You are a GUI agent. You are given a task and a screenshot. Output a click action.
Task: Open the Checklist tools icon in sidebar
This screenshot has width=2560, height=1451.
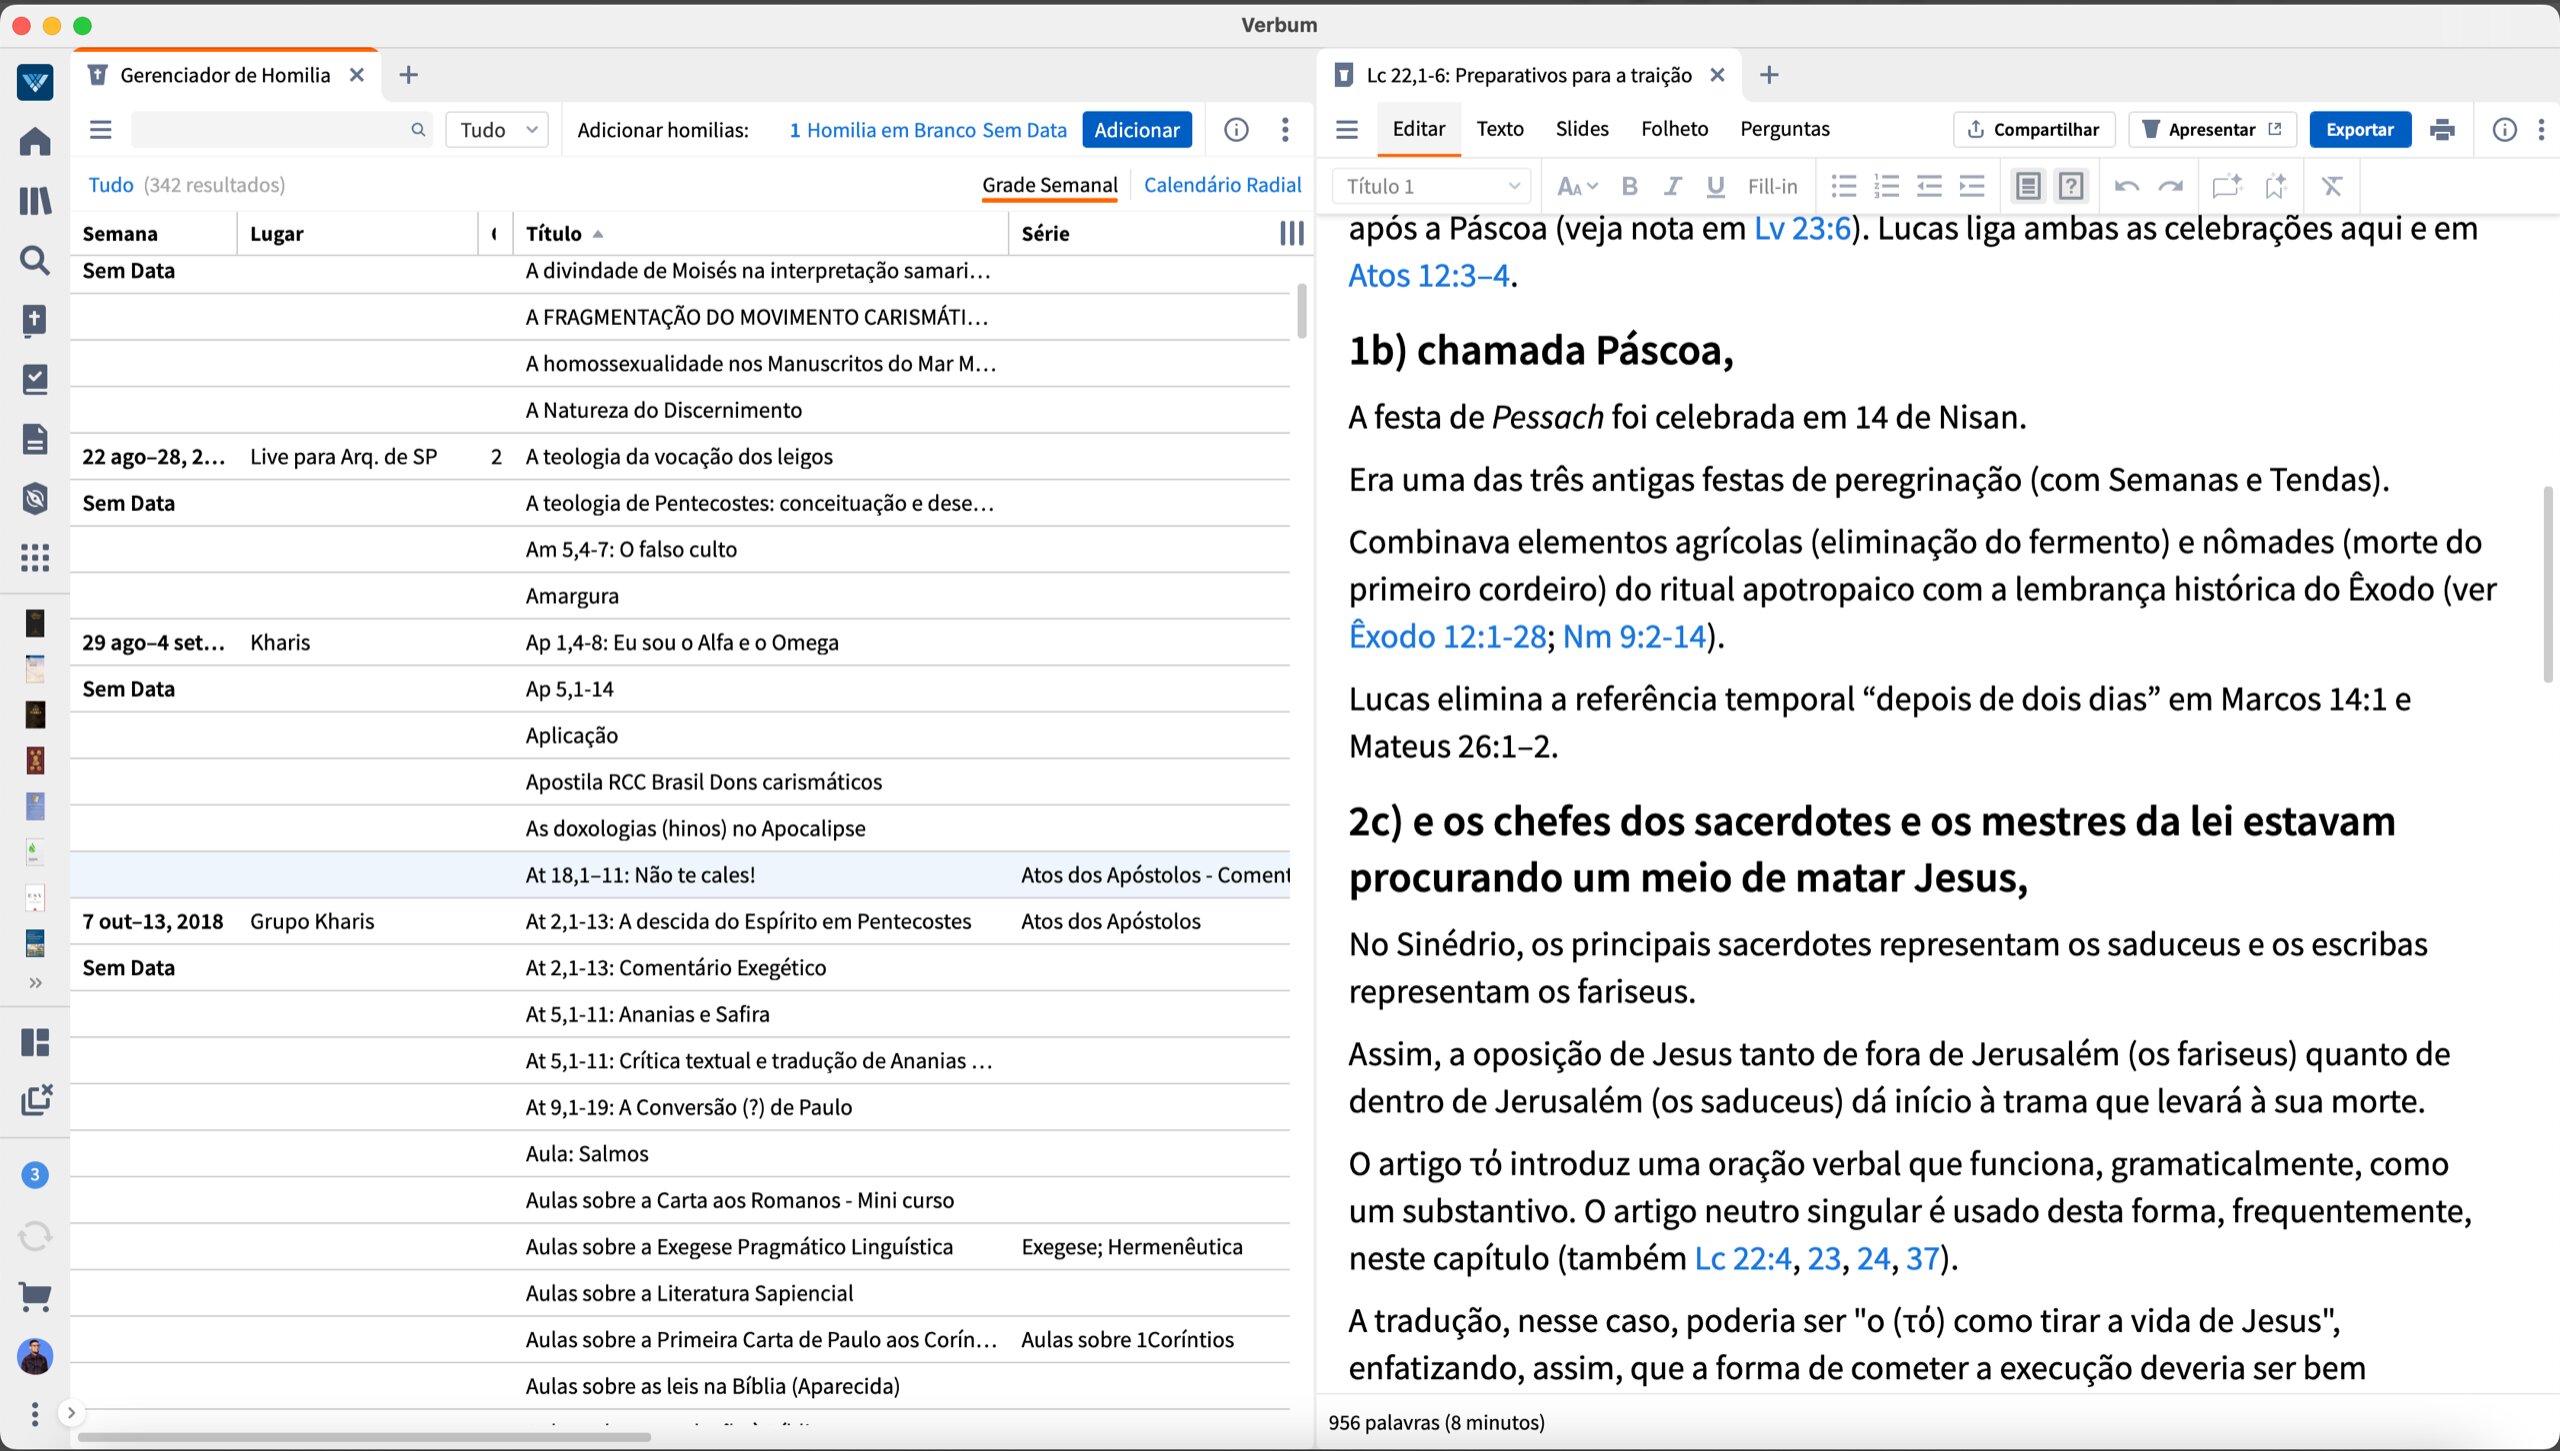tap(35, 379)
